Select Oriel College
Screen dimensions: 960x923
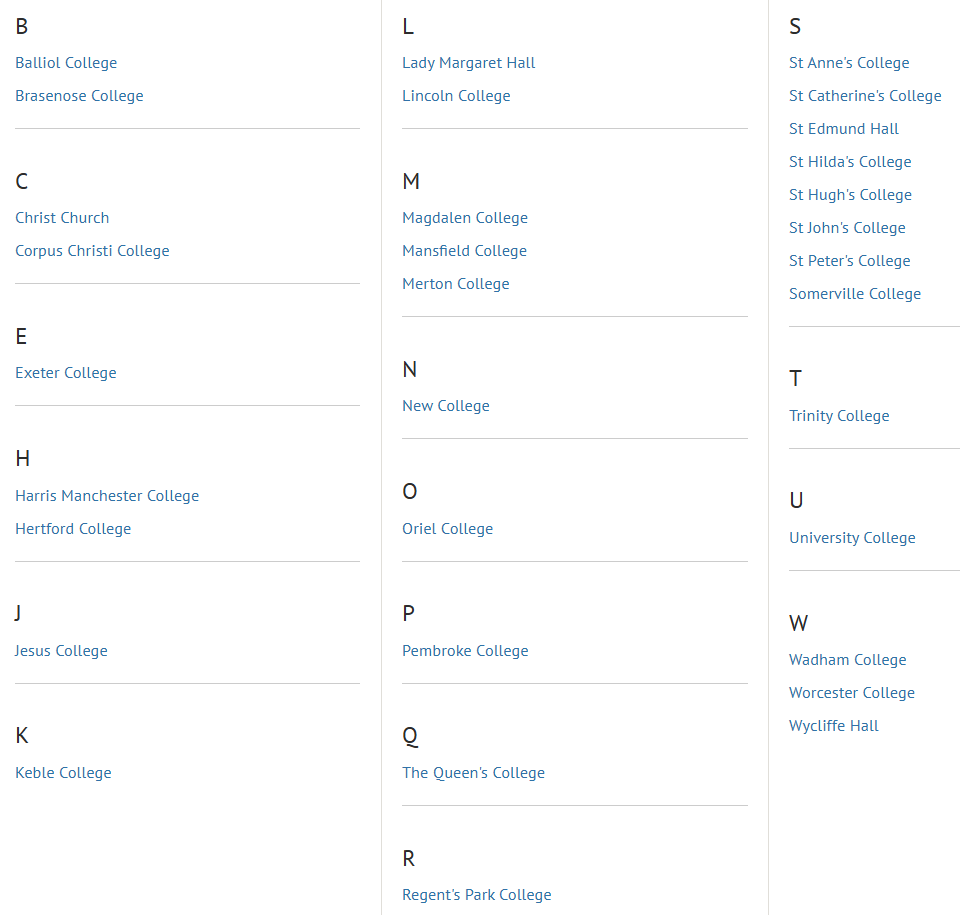point(448,529)
